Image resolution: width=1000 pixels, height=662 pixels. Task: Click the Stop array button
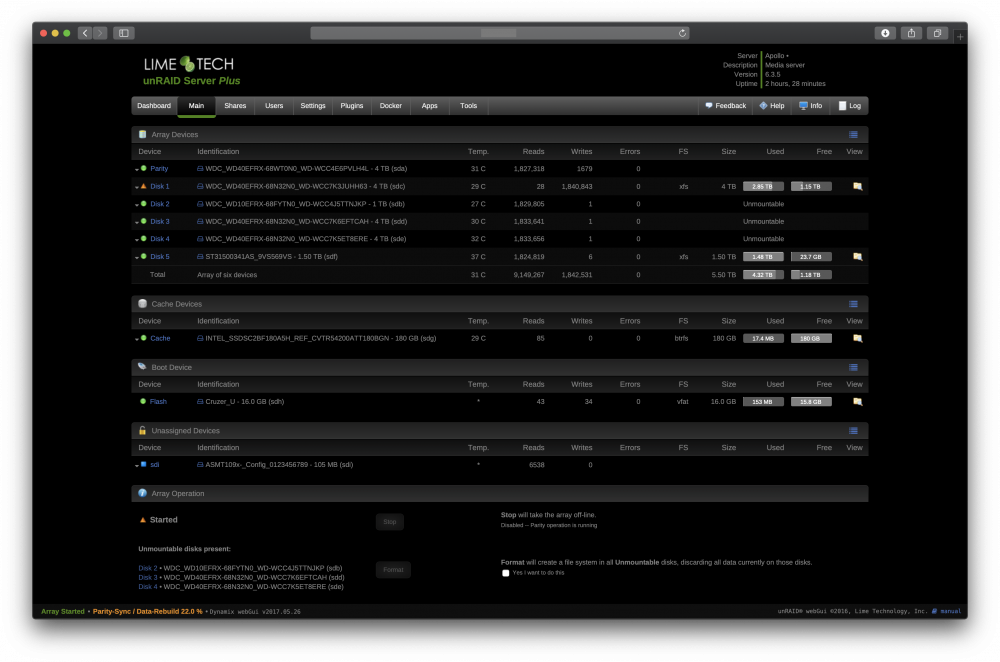(x=390, y=522)
